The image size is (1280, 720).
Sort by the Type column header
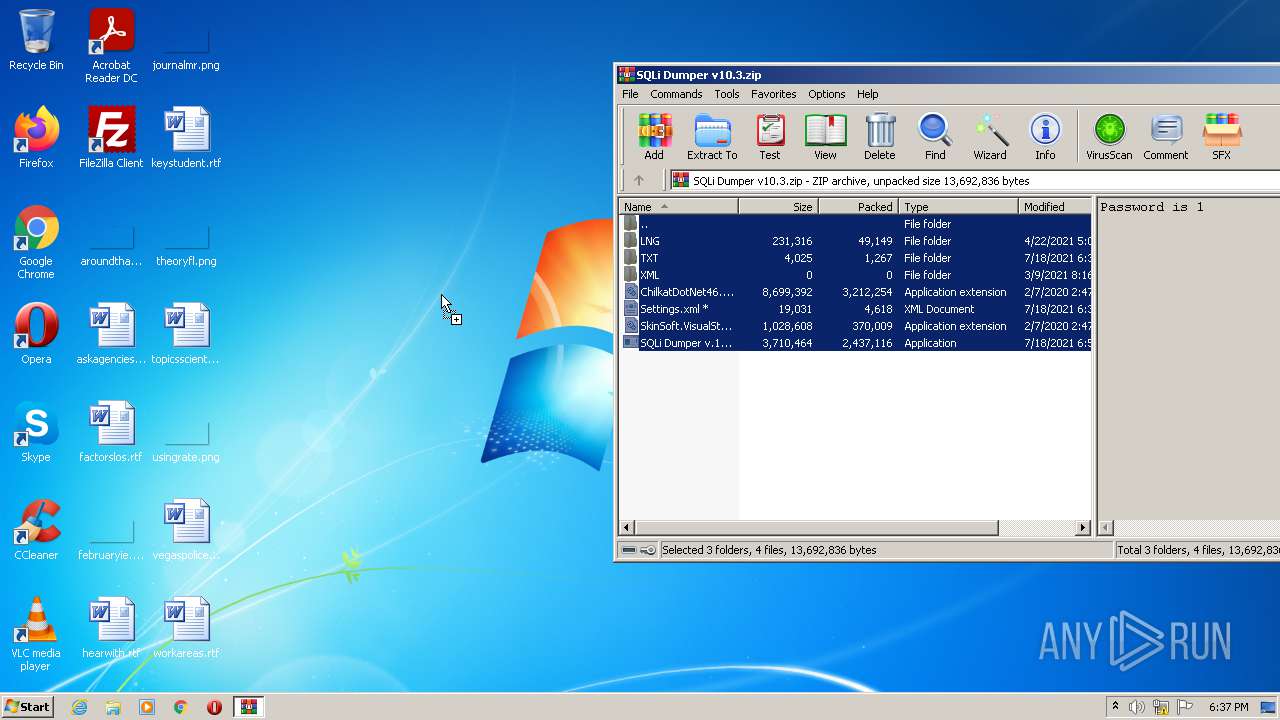point(959,207)
